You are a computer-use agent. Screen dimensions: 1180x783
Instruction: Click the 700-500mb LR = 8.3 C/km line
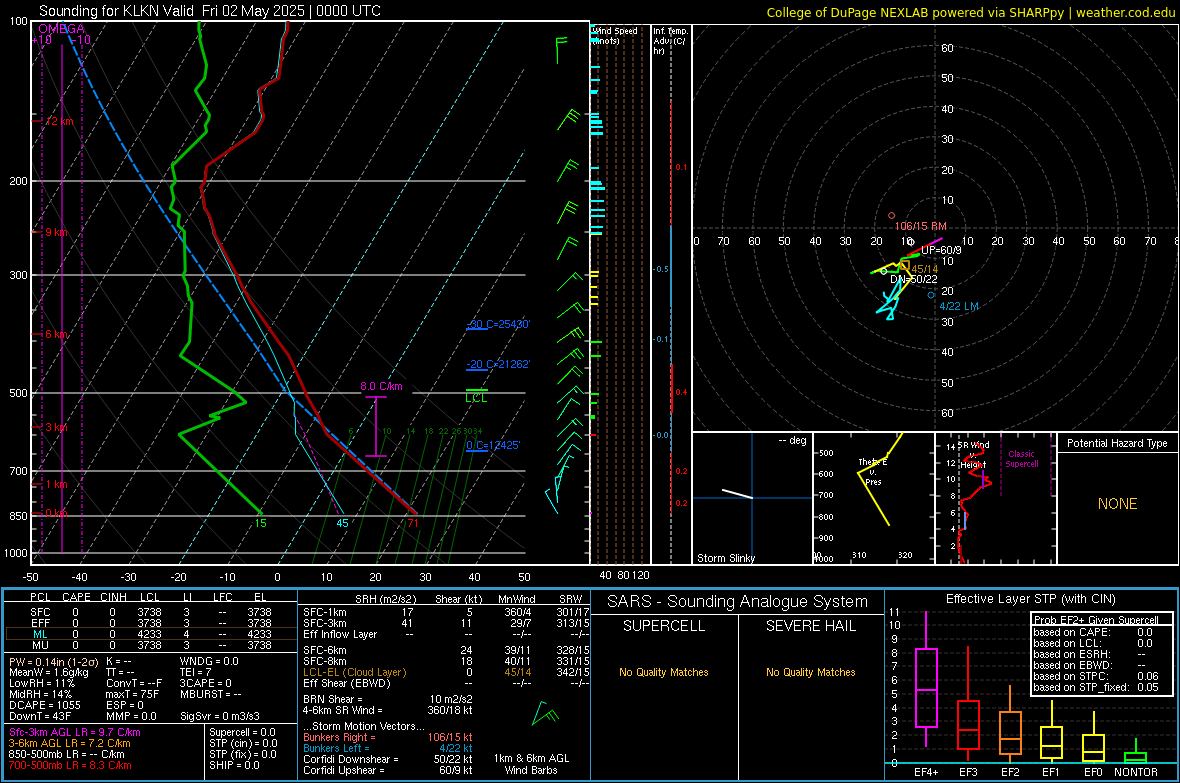pos(70,765)
